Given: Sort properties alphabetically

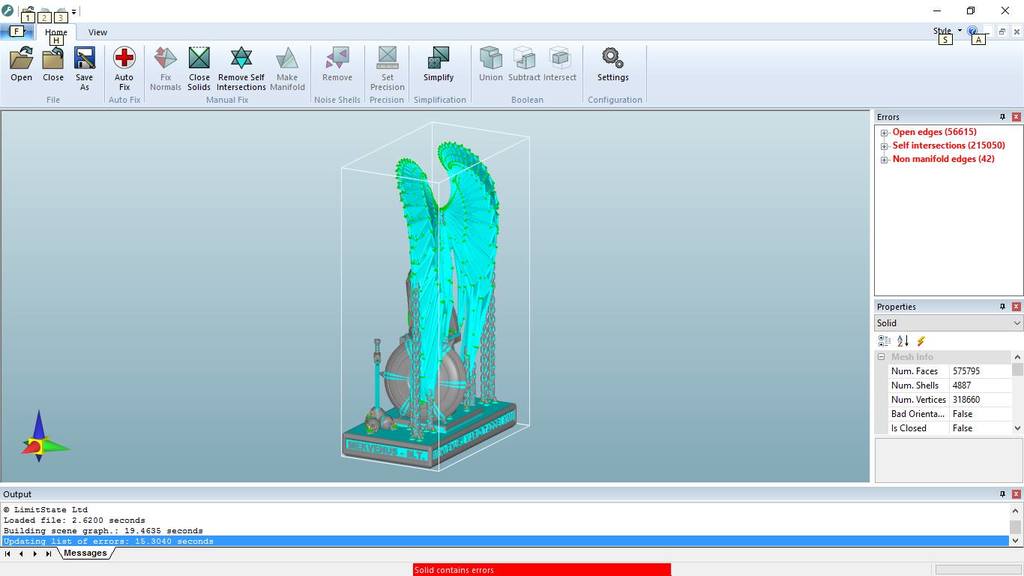Looking at the screenshot, I should tap(903, 341).
